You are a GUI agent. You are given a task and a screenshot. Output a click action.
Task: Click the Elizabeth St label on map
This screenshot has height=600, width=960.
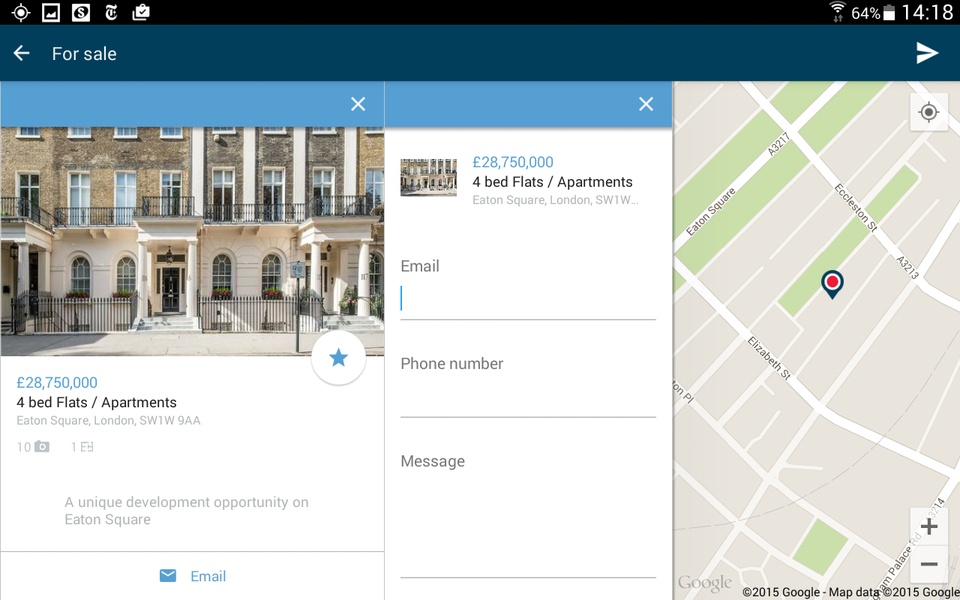[769, 358]
